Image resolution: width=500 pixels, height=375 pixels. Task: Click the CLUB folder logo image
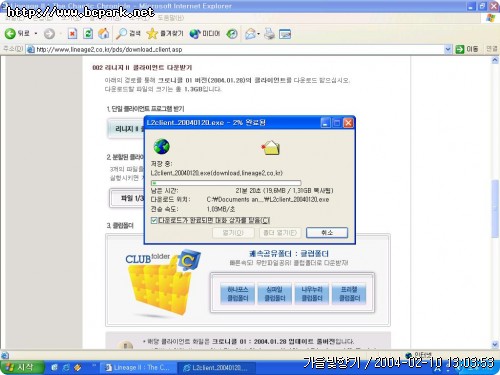click(162, 283)
